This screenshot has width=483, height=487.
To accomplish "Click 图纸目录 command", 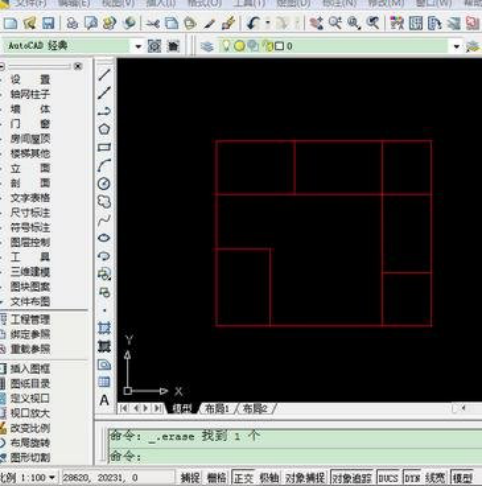I will coord(30,384).
